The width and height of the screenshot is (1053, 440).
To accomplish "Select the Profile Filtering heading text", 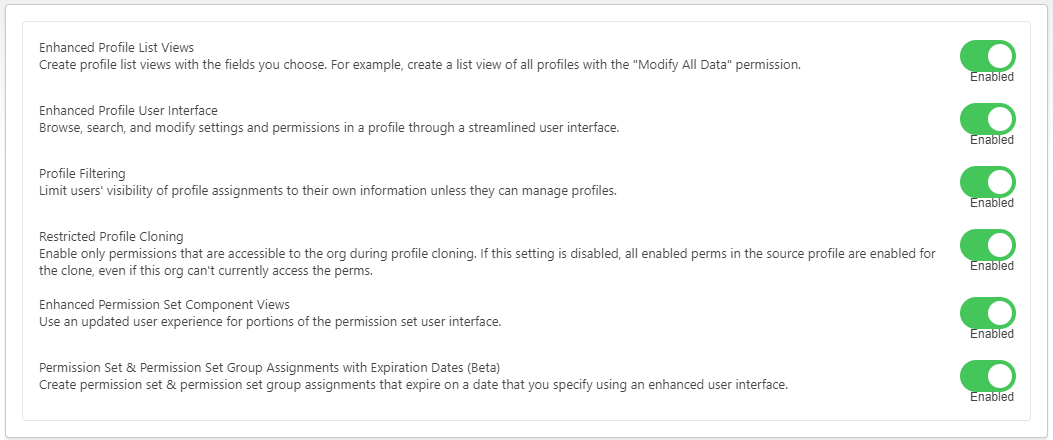I will click(x=82, y=173).
